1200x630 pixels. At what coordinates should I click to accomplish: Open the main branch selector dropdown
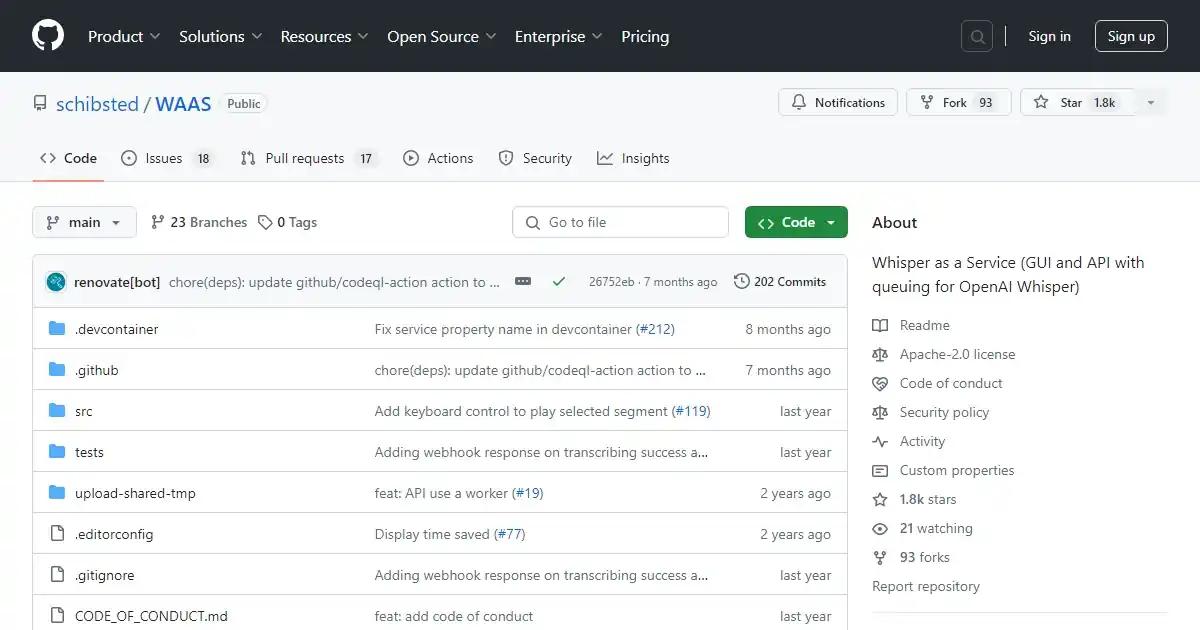(84, 222)
